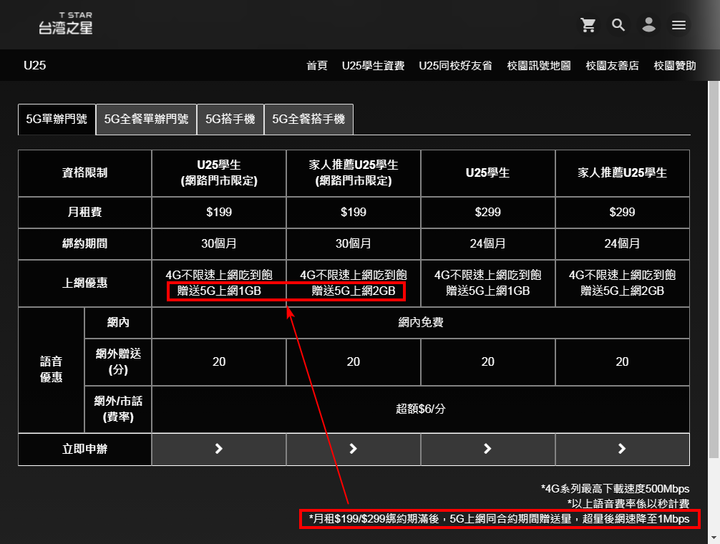Image resolution: width=720 pixels, height=544 pixels.
Task: Click 語音優惠 row group label
Action: coord(51,370)
